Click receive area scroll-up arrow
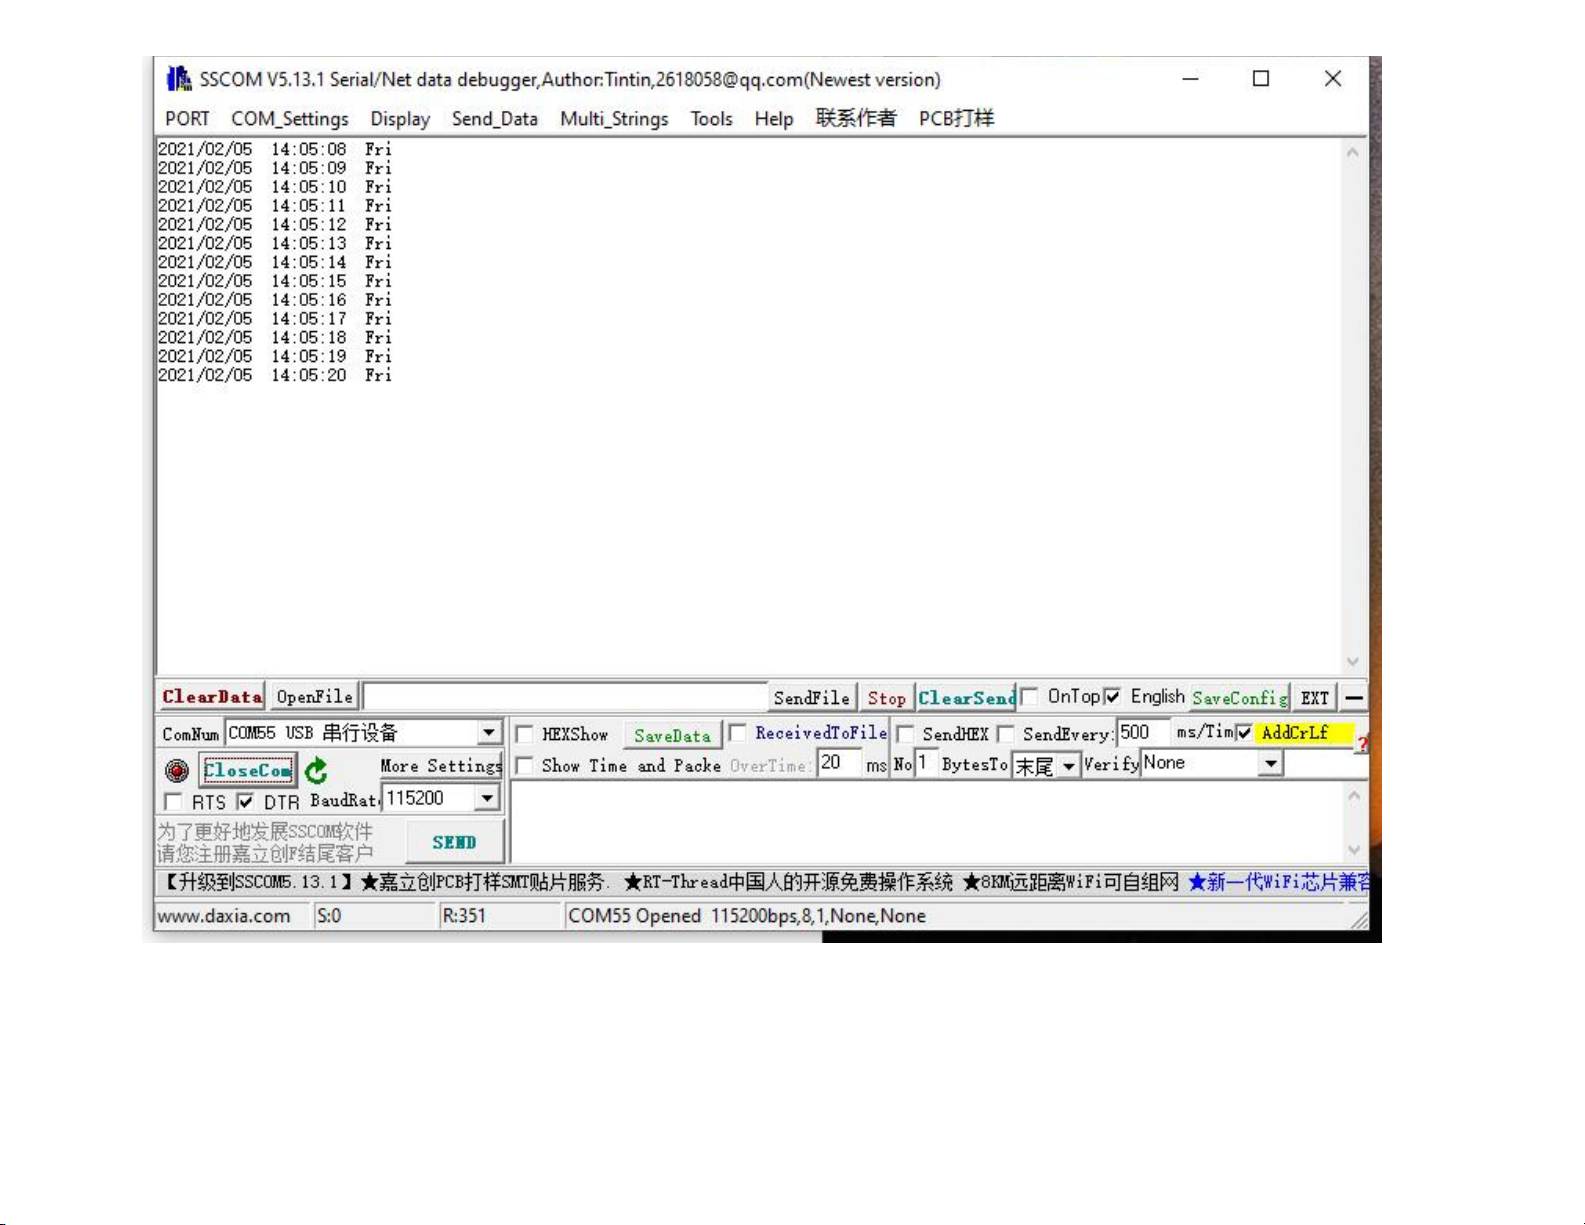The width and height of the screenshot is (1585, 1225). click(x=1352, y=153)
